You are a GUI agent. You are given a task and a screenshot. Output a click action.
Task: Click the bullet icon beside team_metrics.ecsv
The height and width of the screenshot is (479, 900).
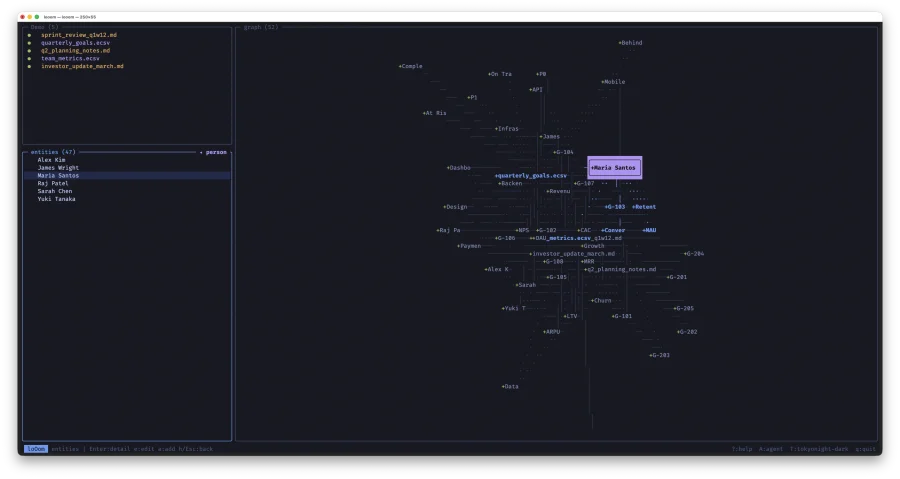[x=30, y=59]
